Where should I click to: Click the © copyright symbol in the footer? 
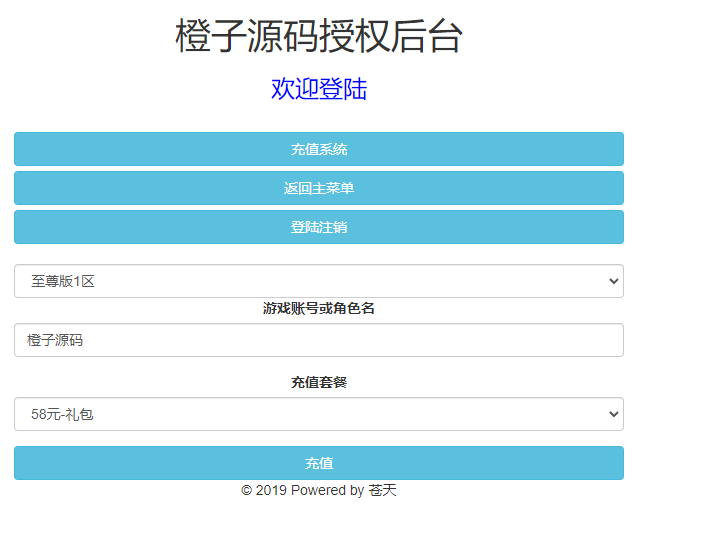(246, 491)
